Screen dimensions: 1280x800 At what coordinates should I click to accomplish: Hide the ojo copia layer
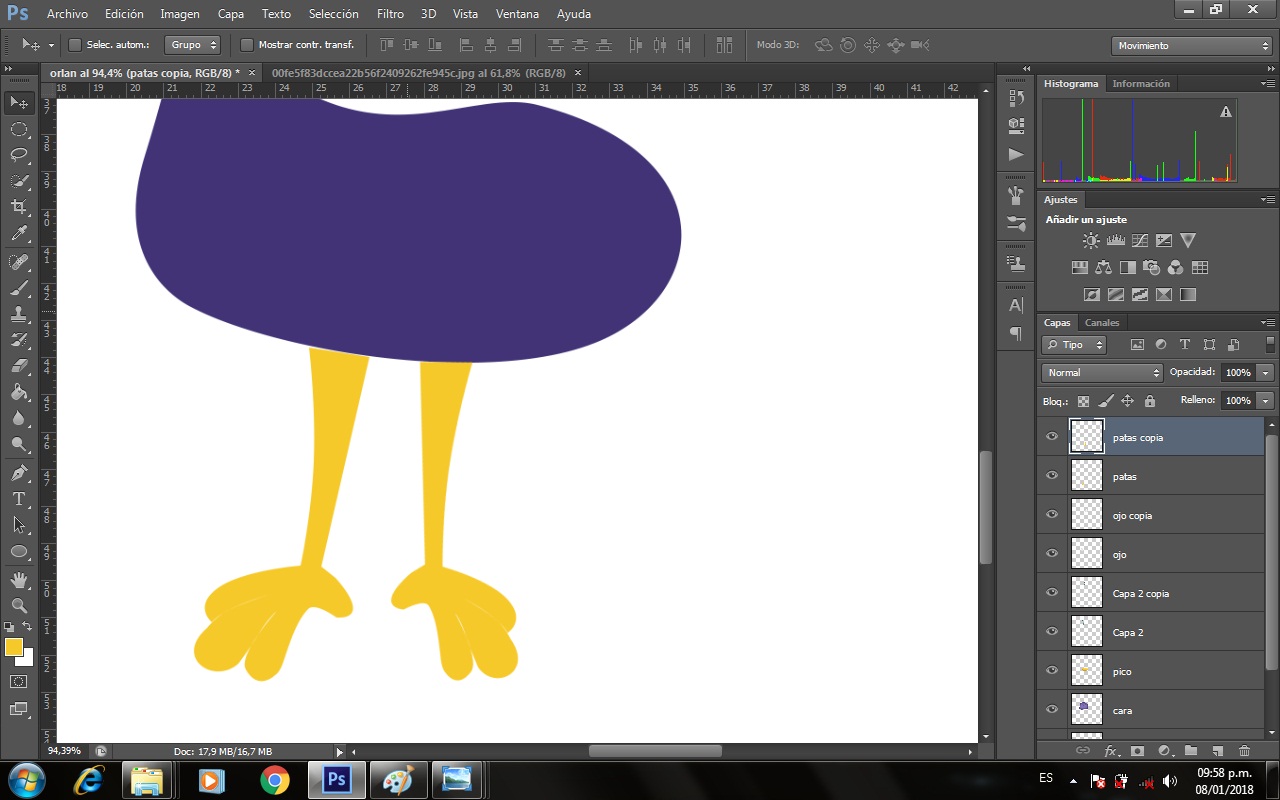point(1051,515)
